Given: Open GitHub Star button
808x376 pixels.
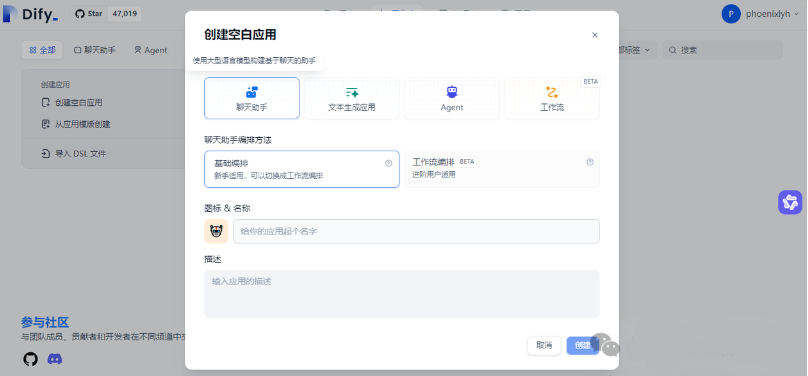Looking at the screenshot, I should 89,14.
